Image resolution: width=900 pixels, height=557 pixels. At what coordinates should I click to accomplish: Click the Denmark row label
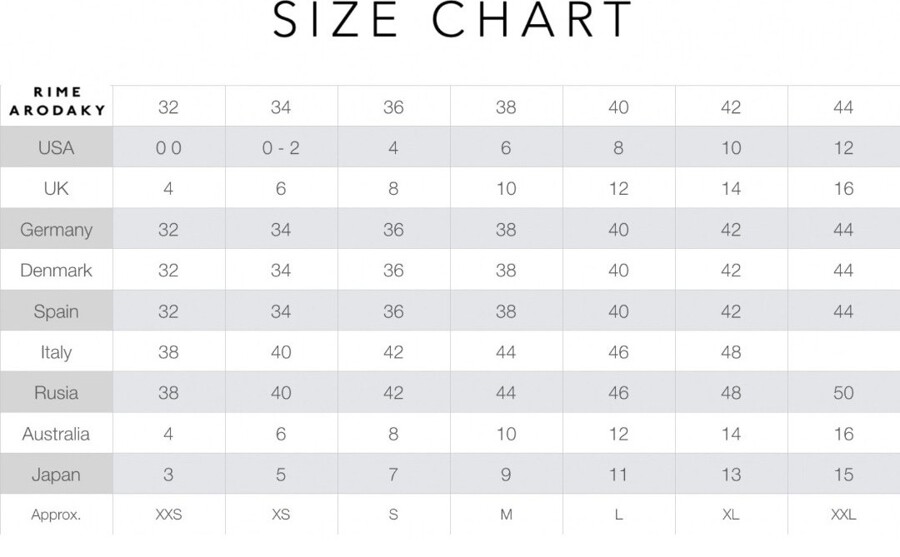pyautogui.click(x=56, y=270)
